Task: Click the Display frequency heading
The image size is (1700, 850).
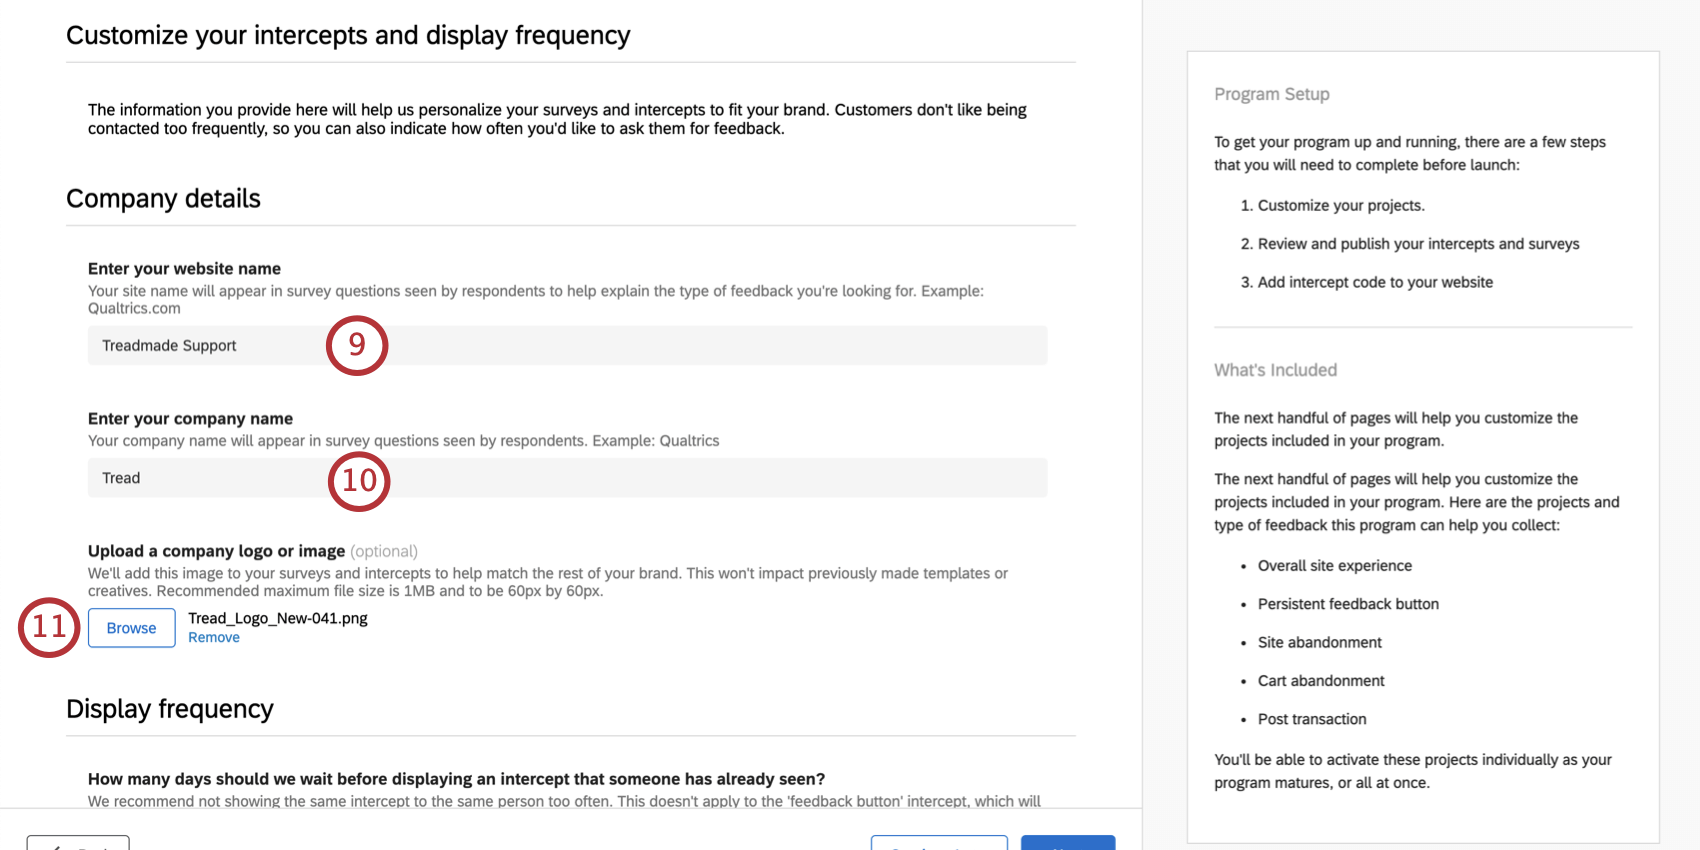Action: click(x=169, y=709)
